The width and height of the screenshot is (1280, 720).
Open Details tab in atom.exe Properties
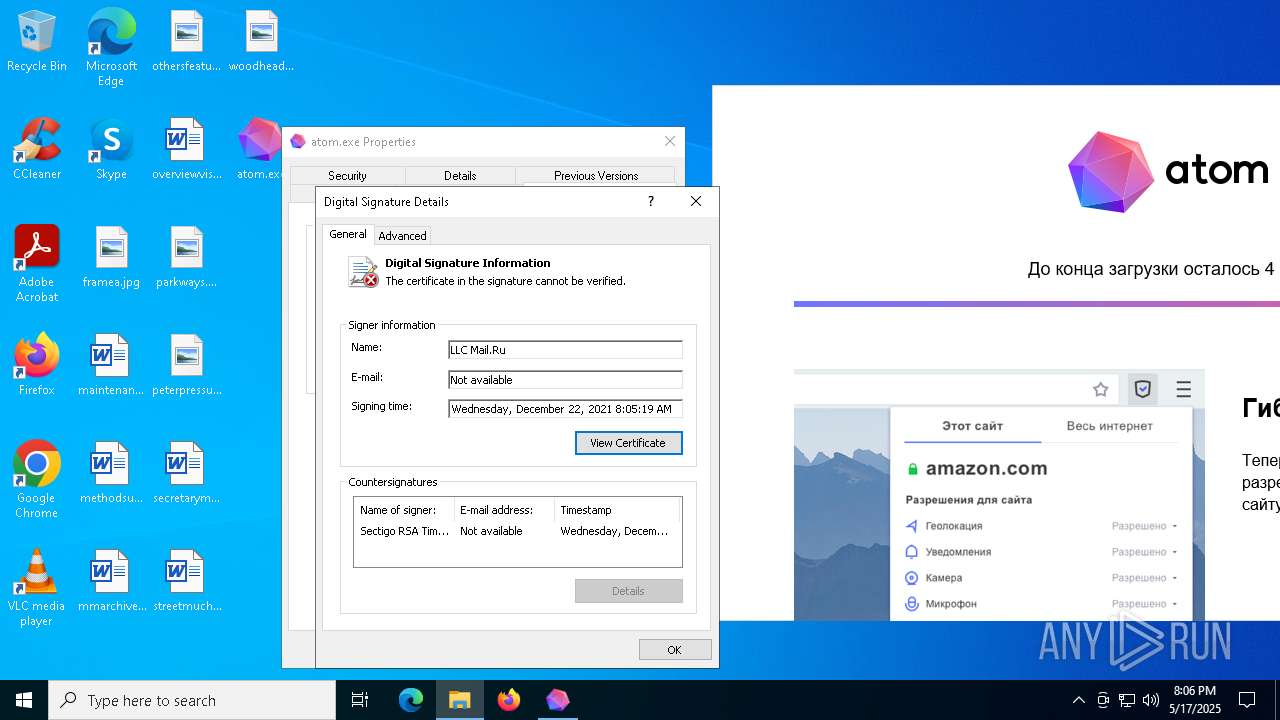click(x=460, y=176)
